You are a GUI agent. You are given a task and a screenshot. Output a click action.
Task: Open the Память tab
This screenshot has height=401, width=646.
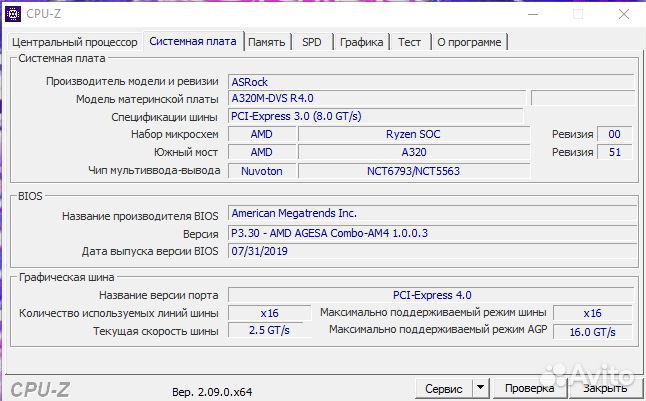(x=267, y=42)
